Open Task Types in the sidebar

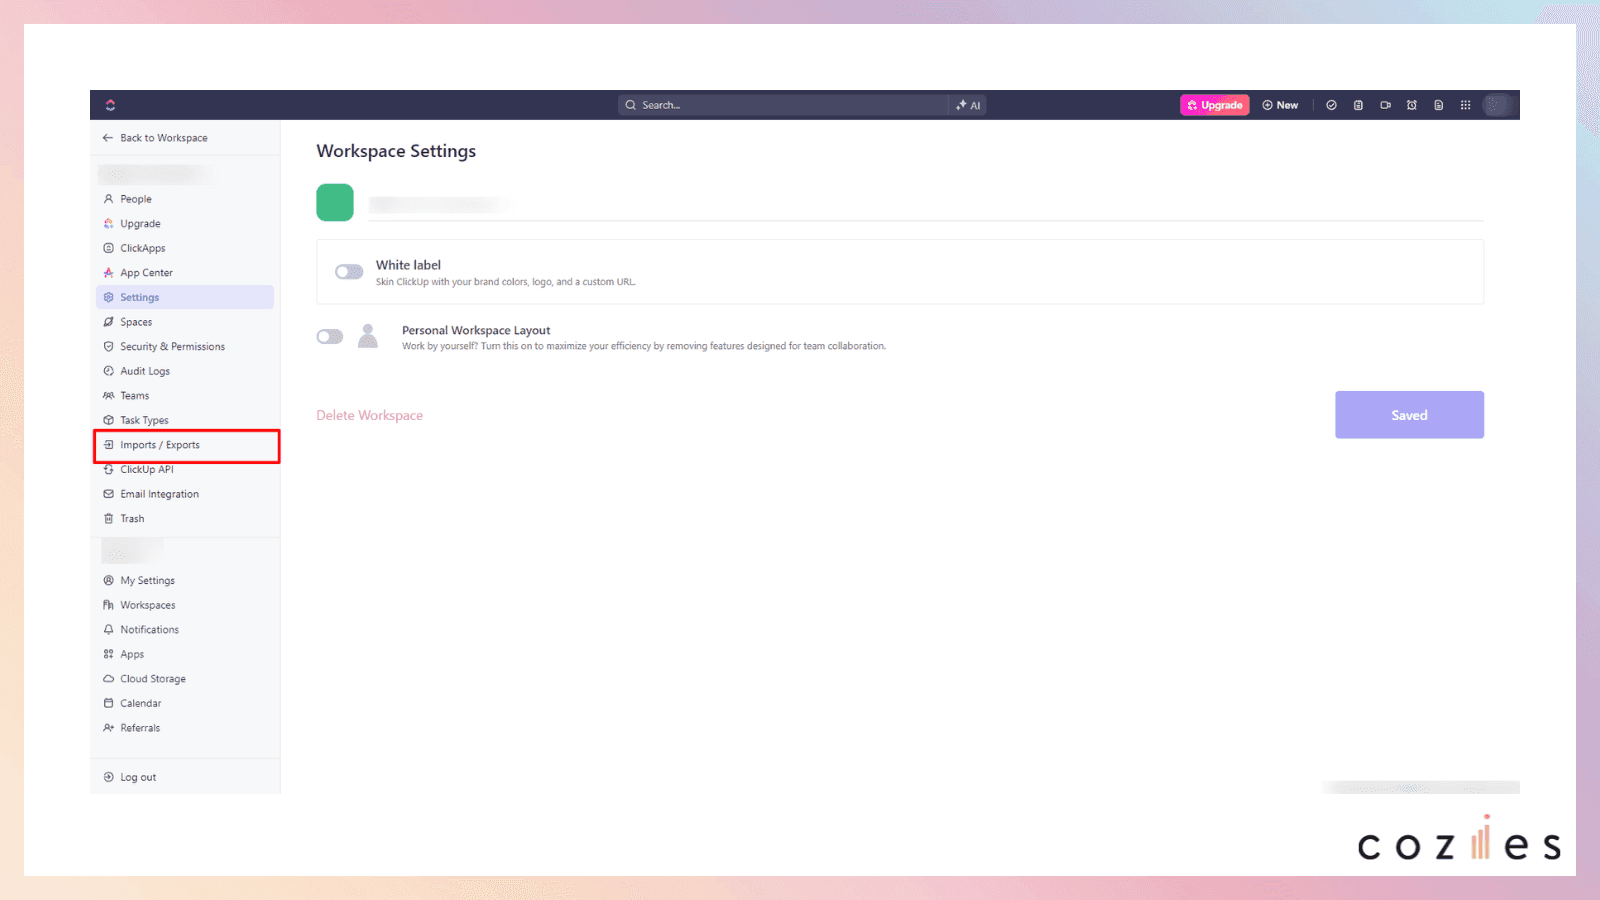(185, 420)
